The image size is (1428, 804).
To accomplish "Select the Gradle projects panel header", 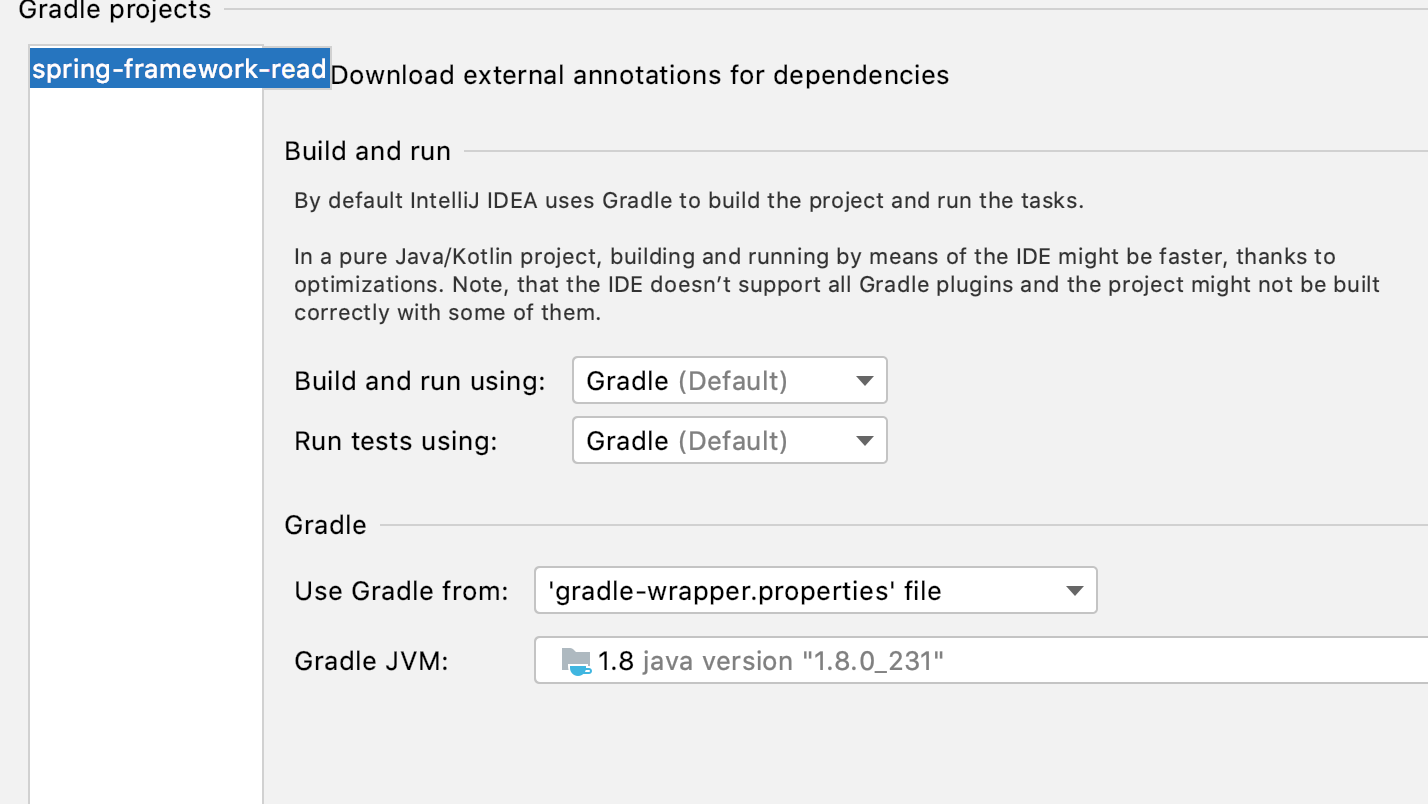I will [113, 12].
